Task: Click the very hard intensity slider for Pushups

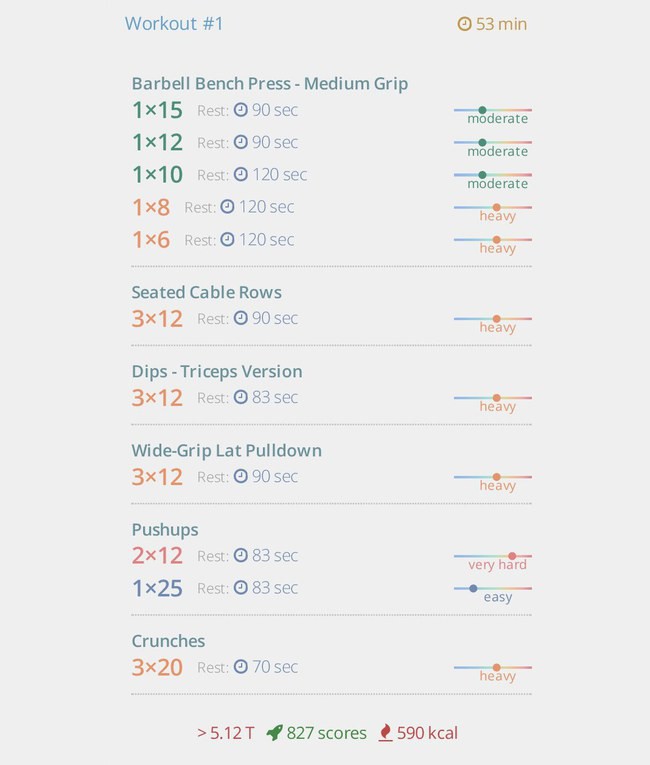Action: pyautogui.click(x=493, y=556)
